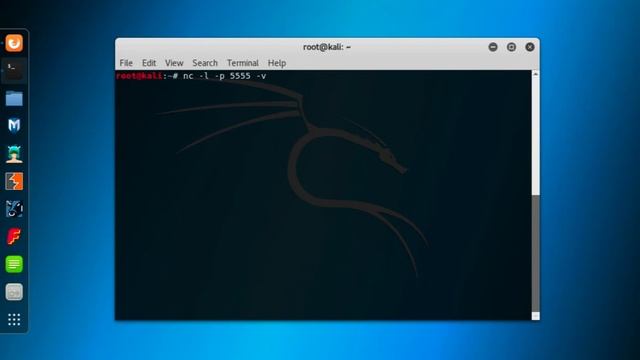Close the root@kali terminal window

(530, 47)
